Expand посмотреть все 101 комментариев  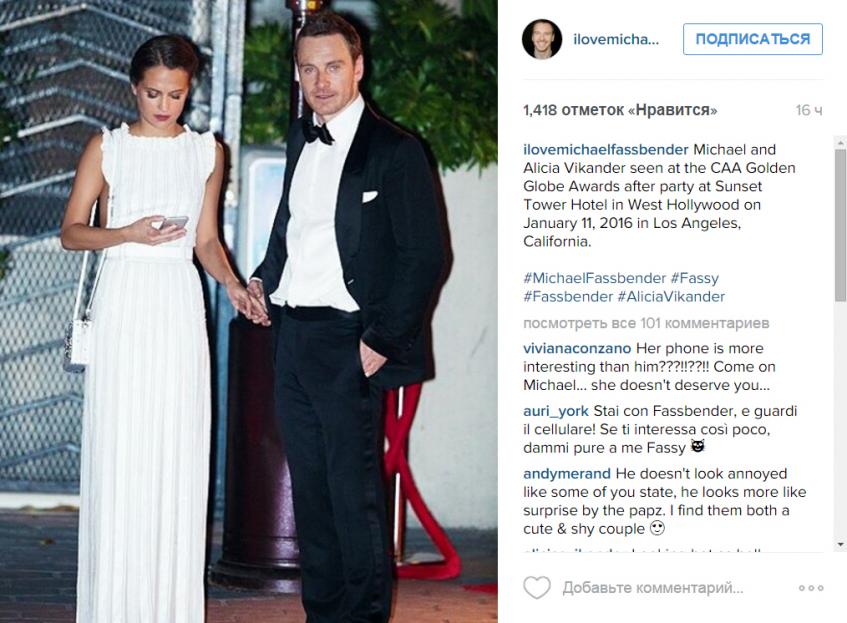point(646,323)
